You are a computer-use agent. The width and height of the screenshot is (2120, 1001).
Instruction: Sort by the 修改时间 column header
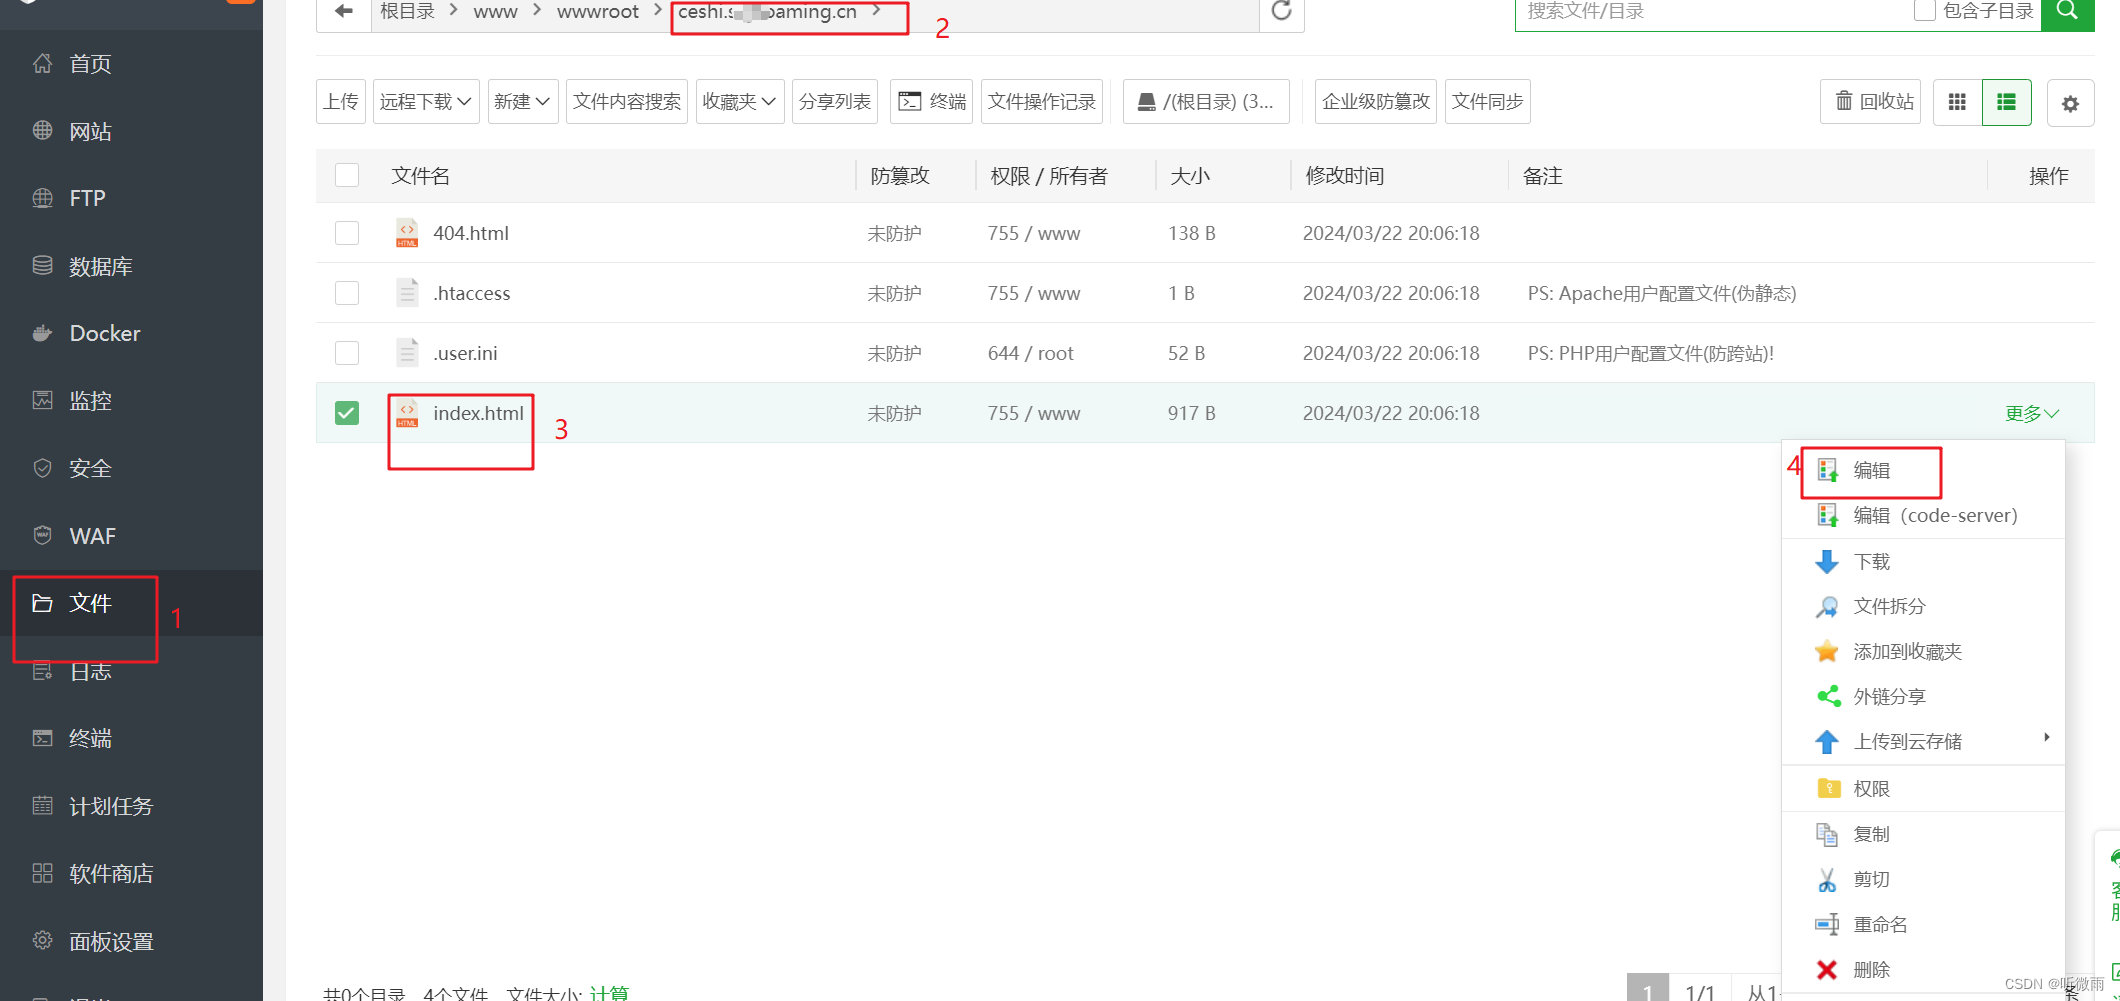[1345, 176]
